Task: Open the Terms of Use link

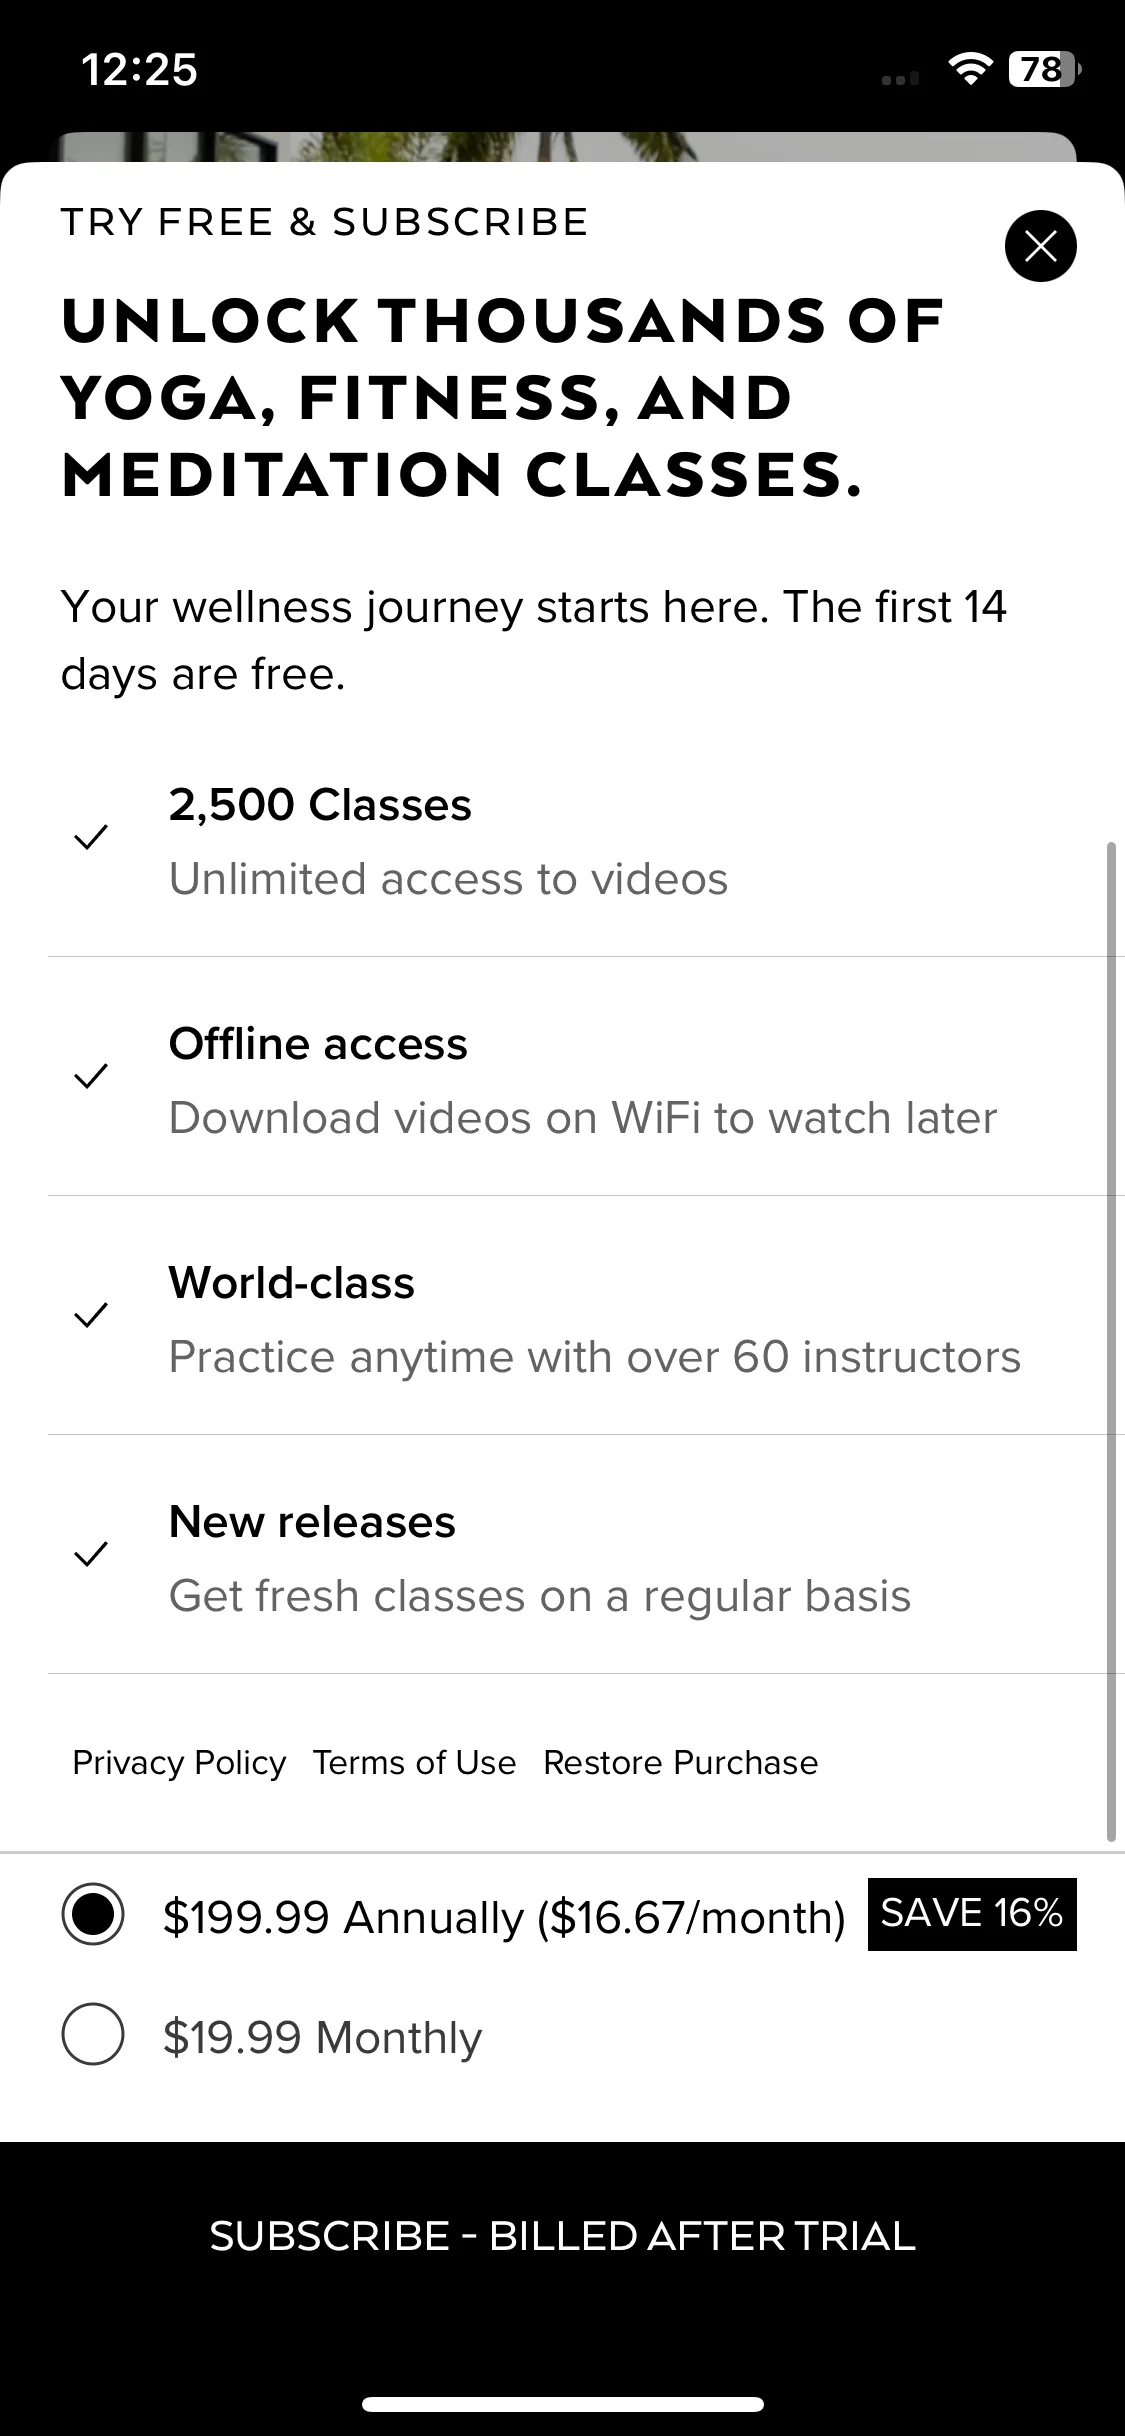Action: tap(414, 1762)
